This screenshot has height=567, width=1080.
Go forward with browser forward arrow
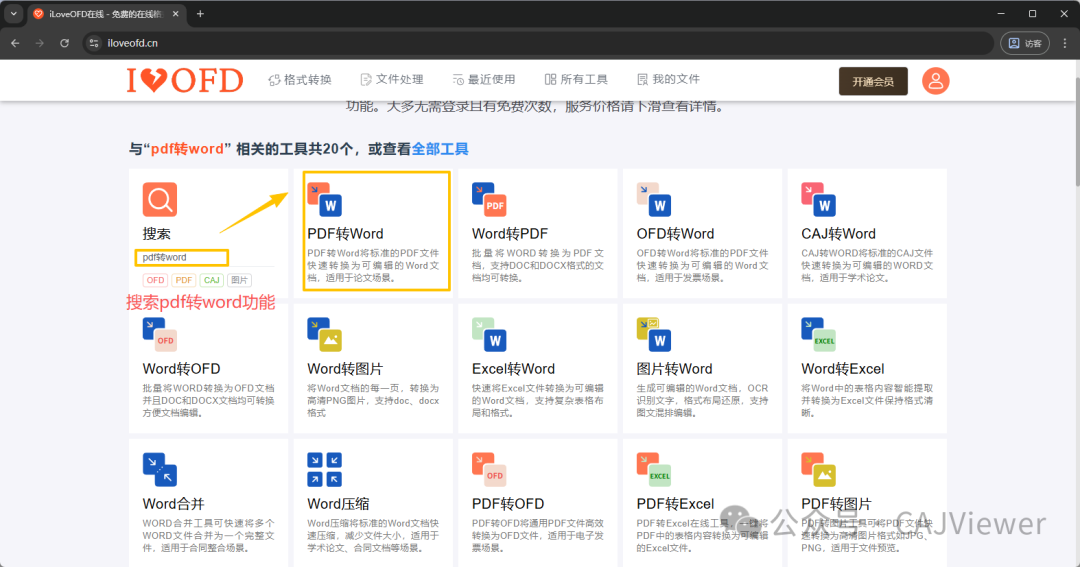point(39,43)
